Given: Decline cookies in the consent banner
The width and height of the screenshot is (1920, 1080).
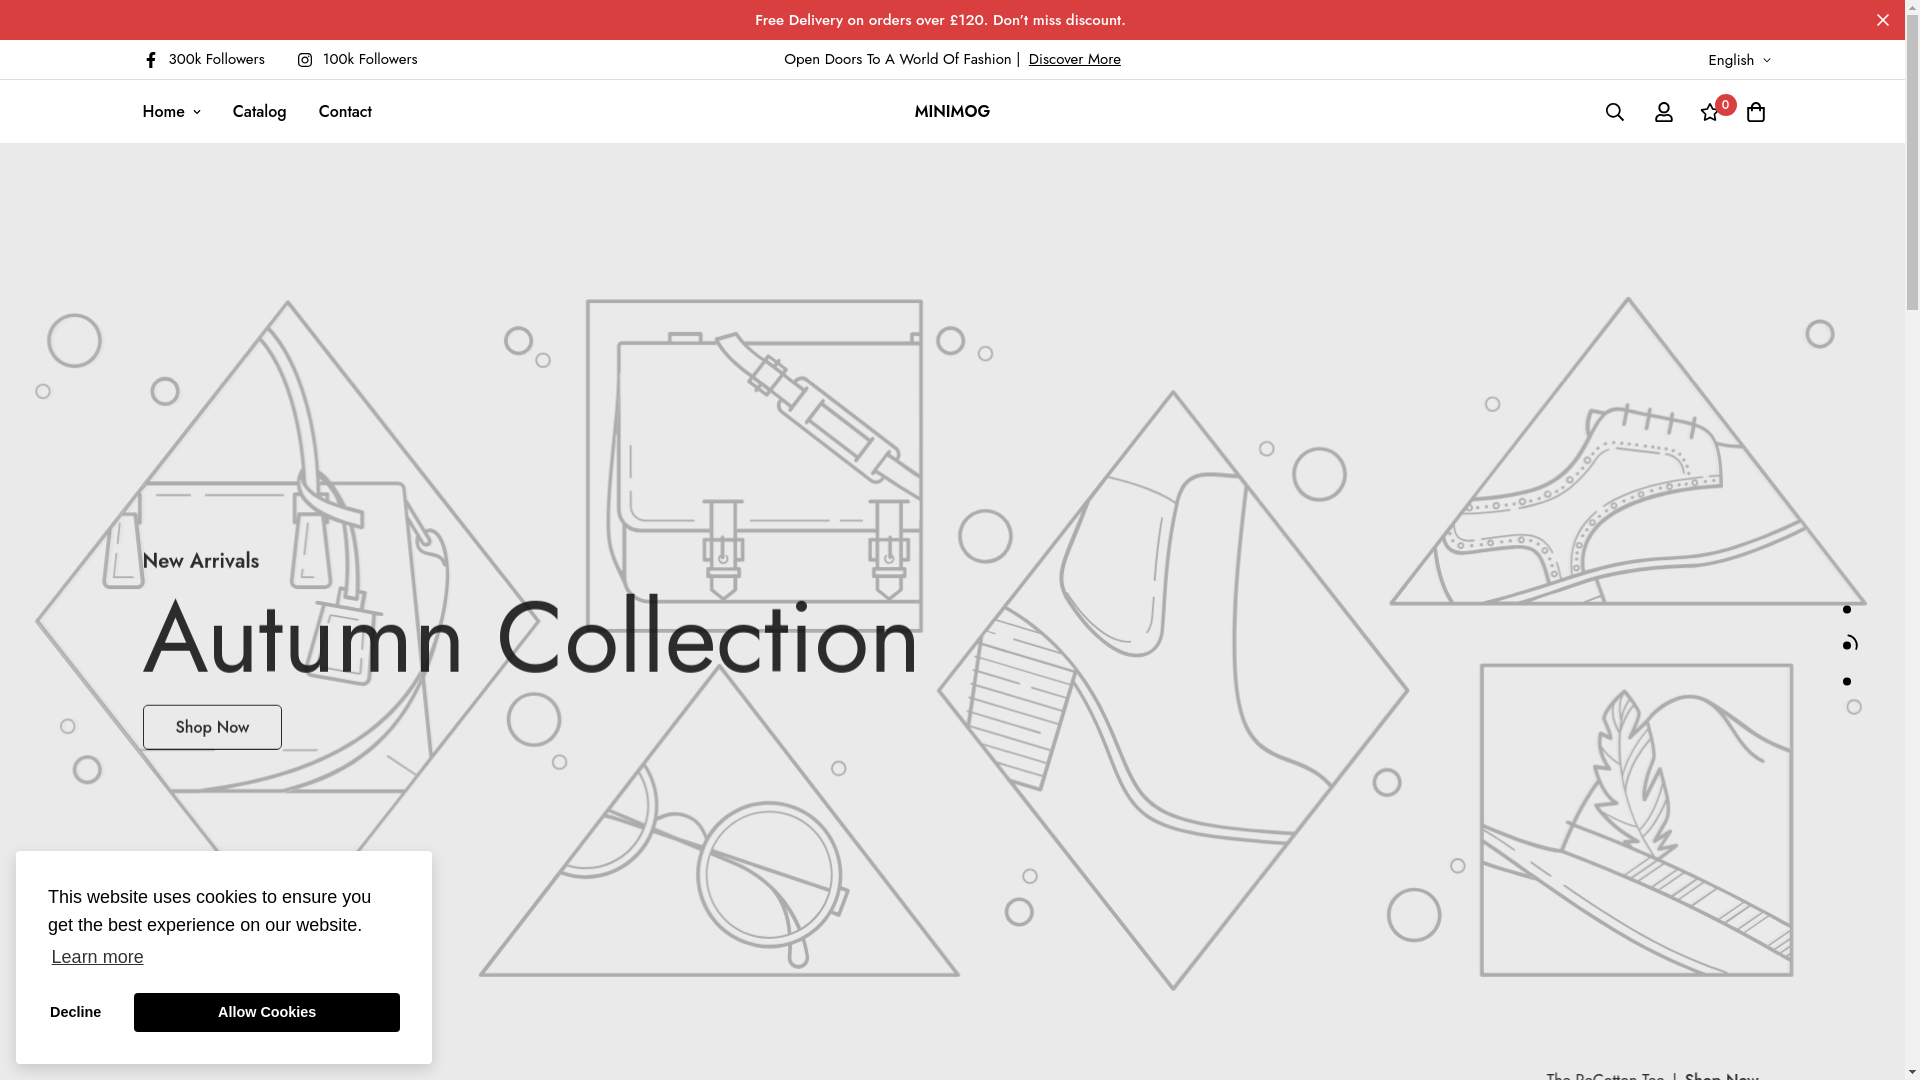Looking at the screenshot, I should click(75, 1012).
